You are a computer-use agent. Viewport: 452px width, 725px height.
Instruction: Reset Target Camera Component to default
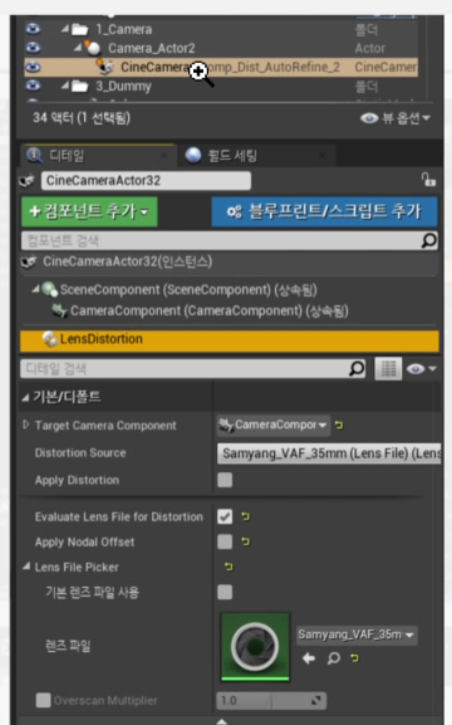pyautogui.click(x=339, y=424)
